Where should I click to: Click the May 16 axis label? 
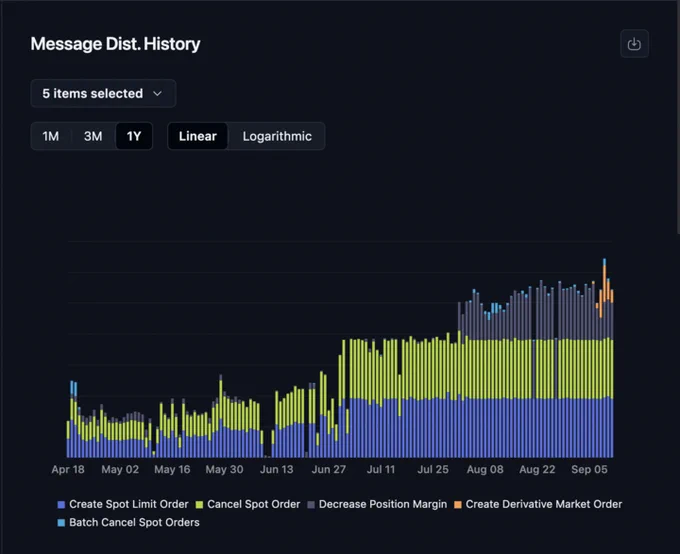(x=172, y=469)
